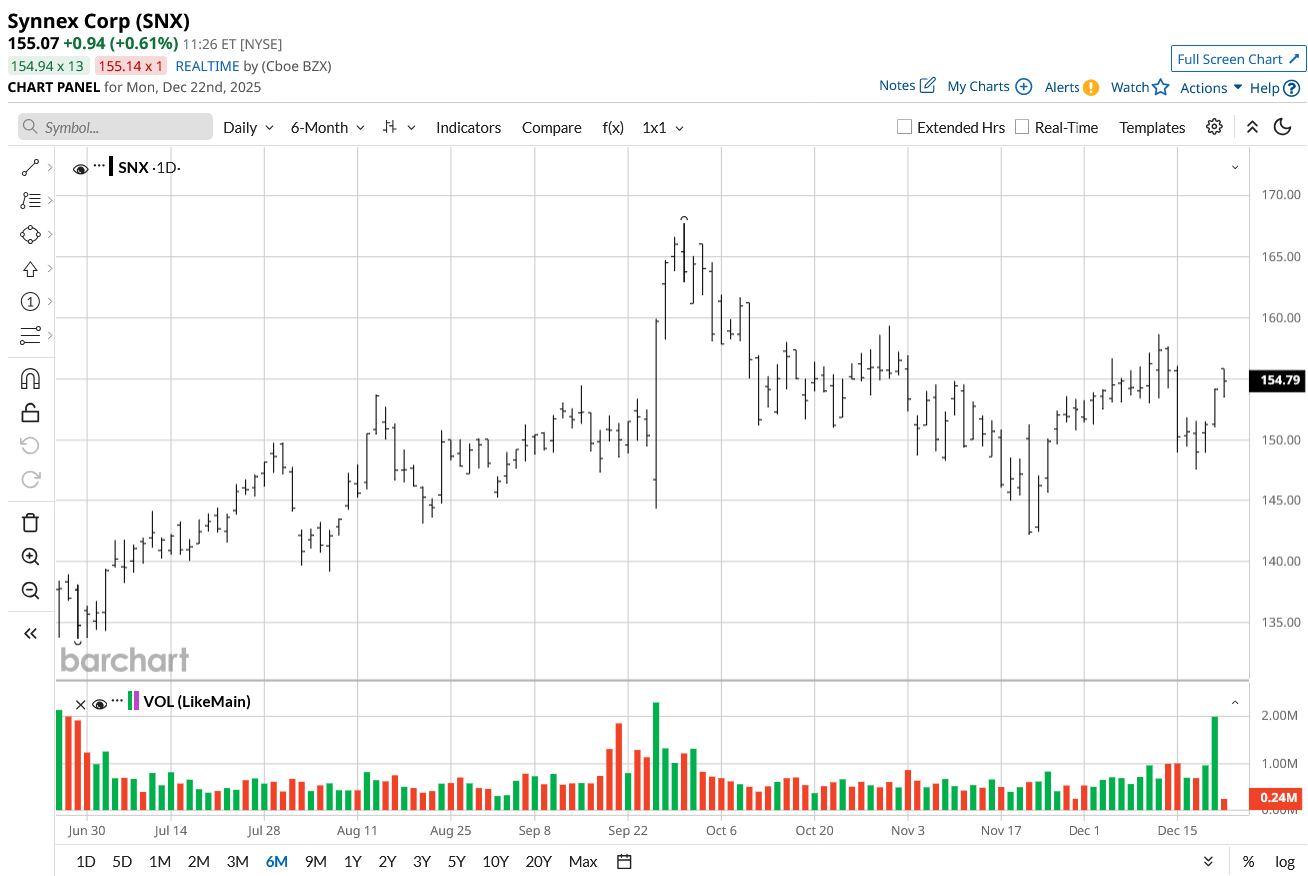Select the 3M time range
The image size is (1308, 876).
(237, 862)
